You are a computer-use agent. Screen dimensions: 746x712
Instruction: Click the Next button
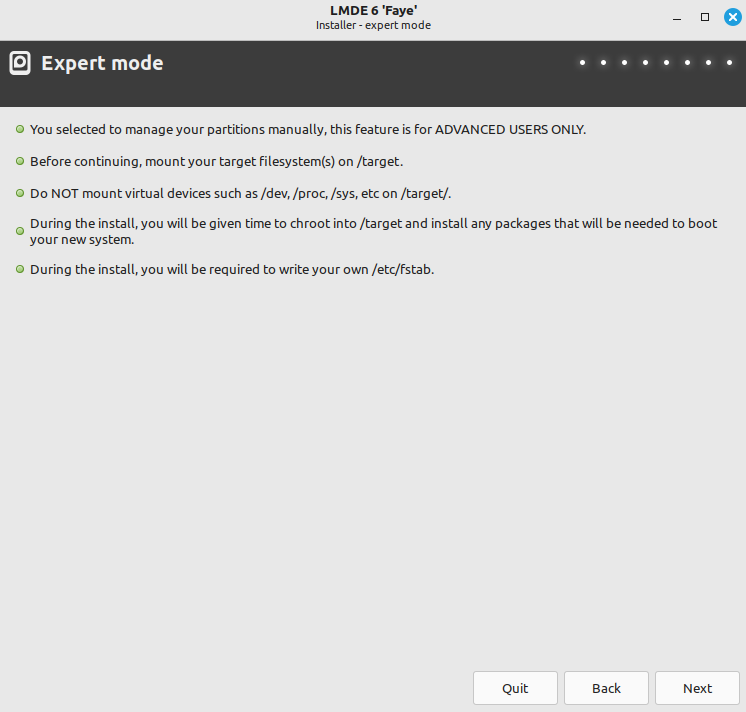pyautogui.click(x=697, y=688)
